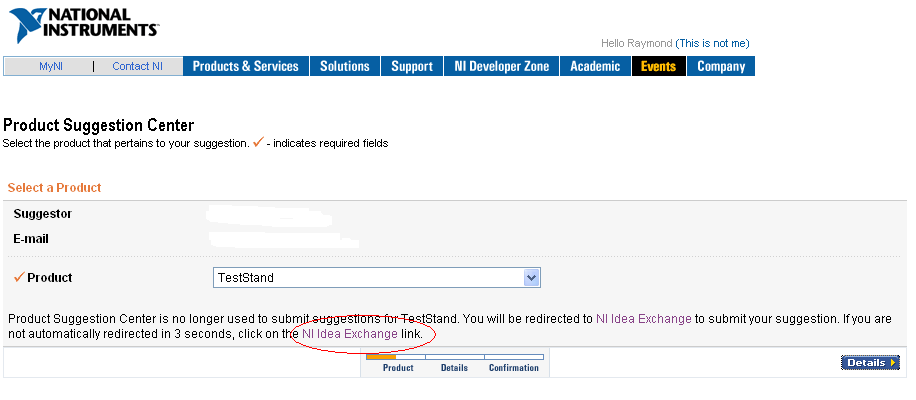Open the MyNI link
Screen dimensions: 916x400
tap(51, 67)
